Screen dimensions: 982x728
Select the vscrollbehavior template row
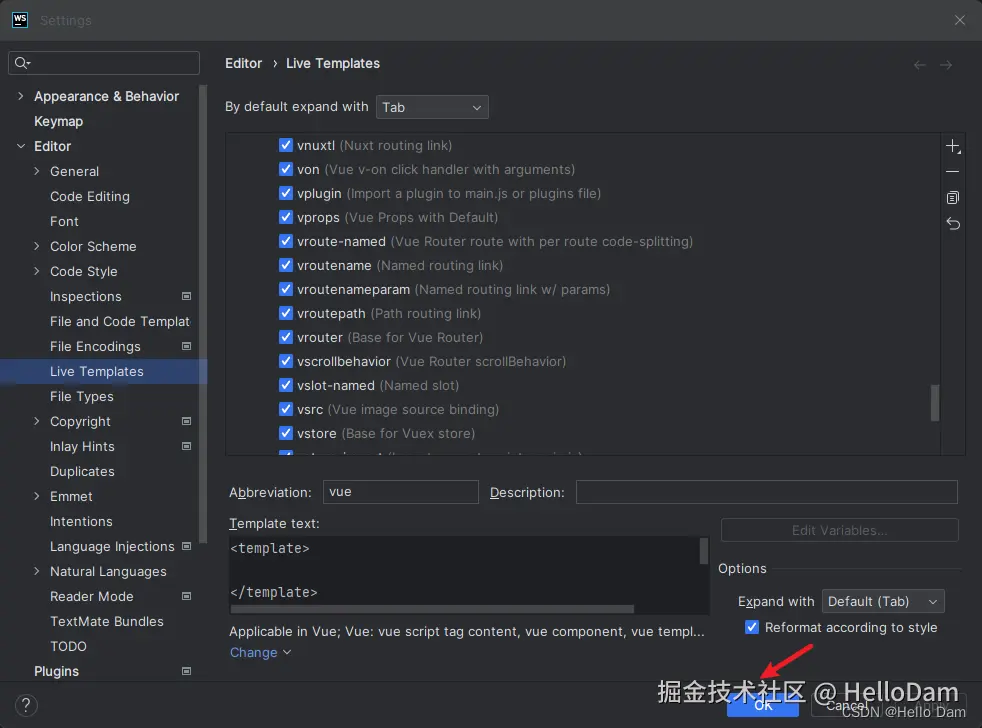coord(432,361)
